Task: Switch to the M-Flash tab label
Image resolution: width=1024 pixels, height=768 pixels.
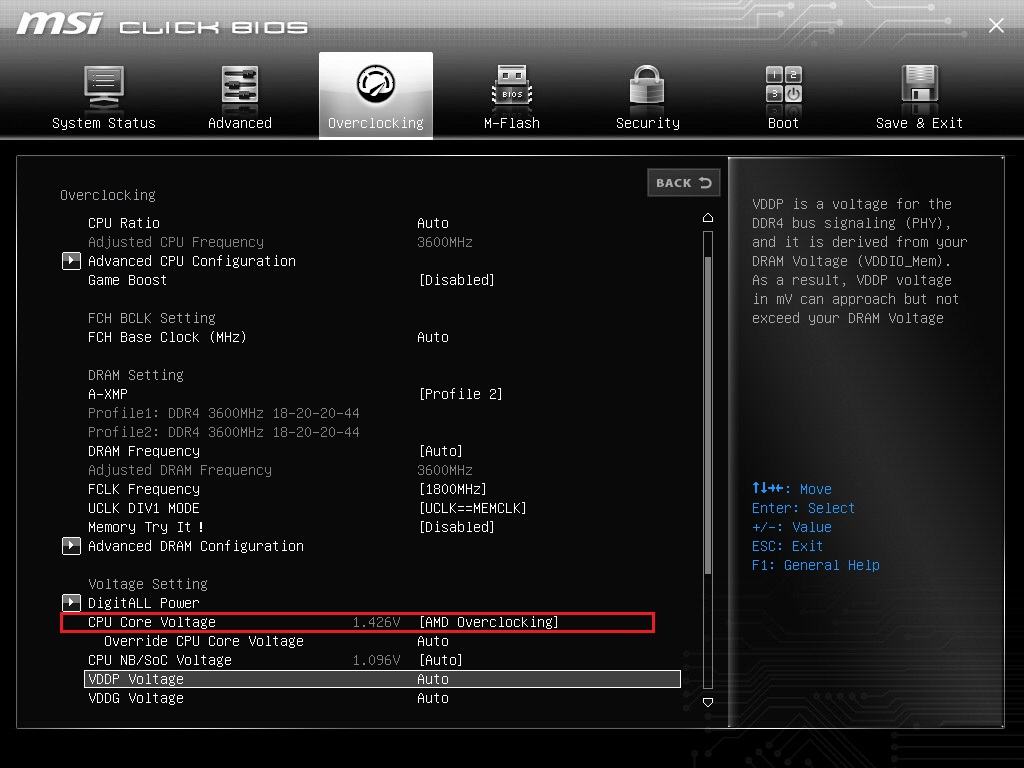Action: click(x=512, y=123)
